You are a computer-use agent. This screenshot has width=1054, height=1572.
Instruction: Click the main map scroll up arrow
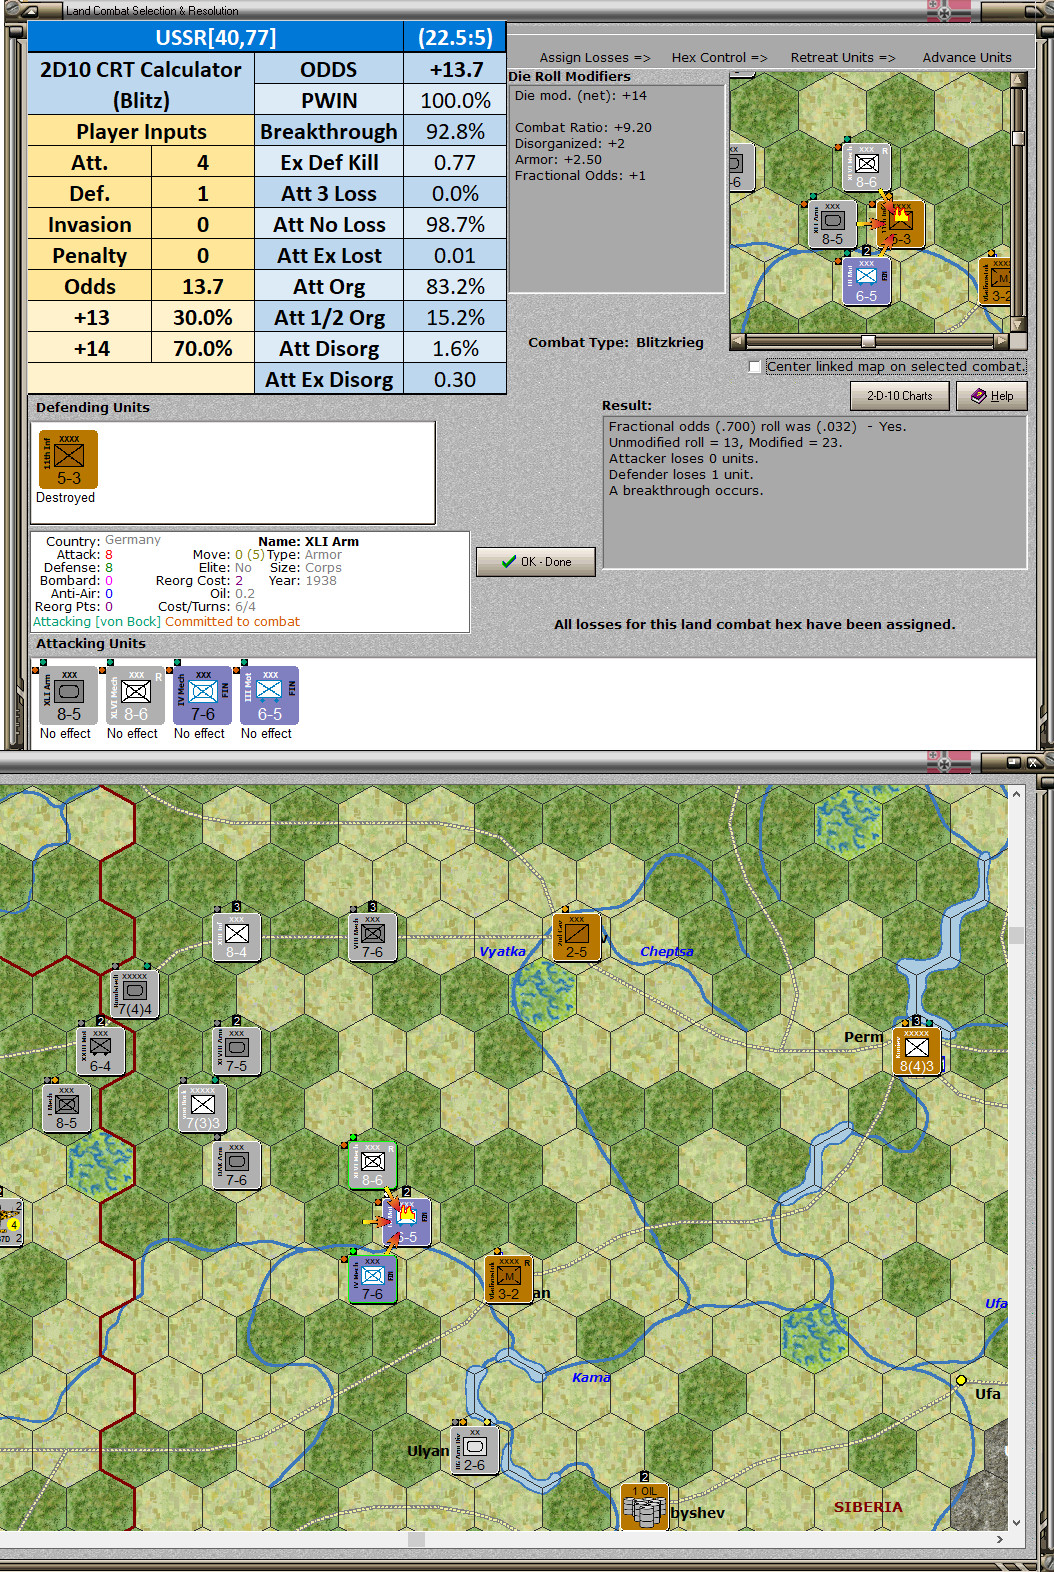(x=1016, y=793)
